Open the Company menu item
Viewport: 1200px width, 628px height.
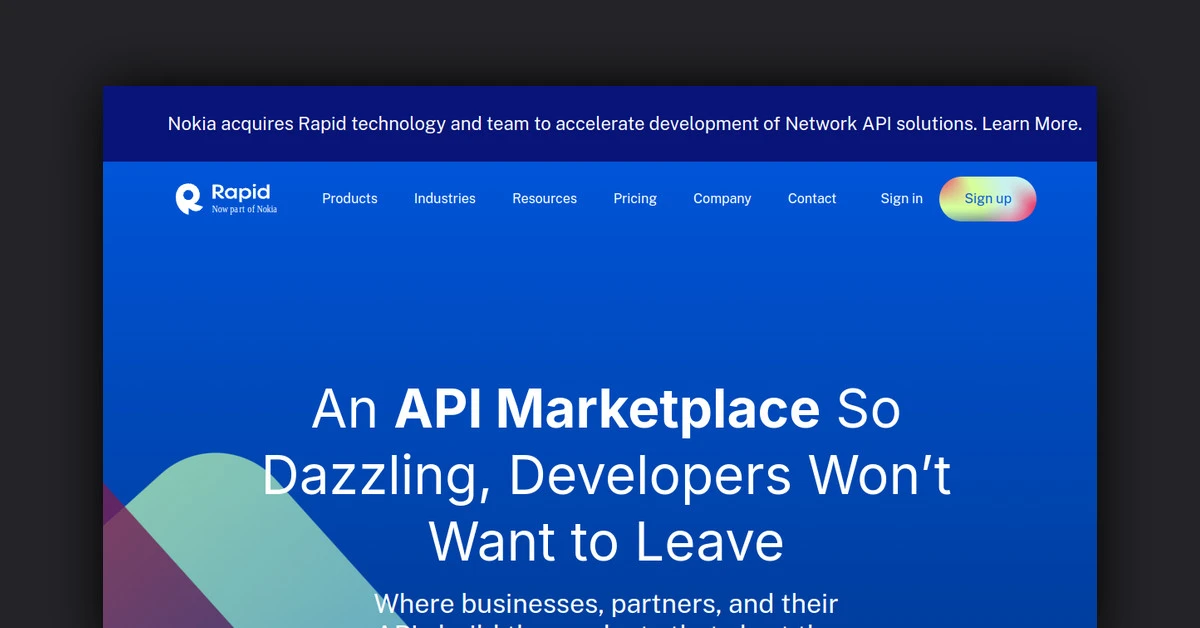722,199
